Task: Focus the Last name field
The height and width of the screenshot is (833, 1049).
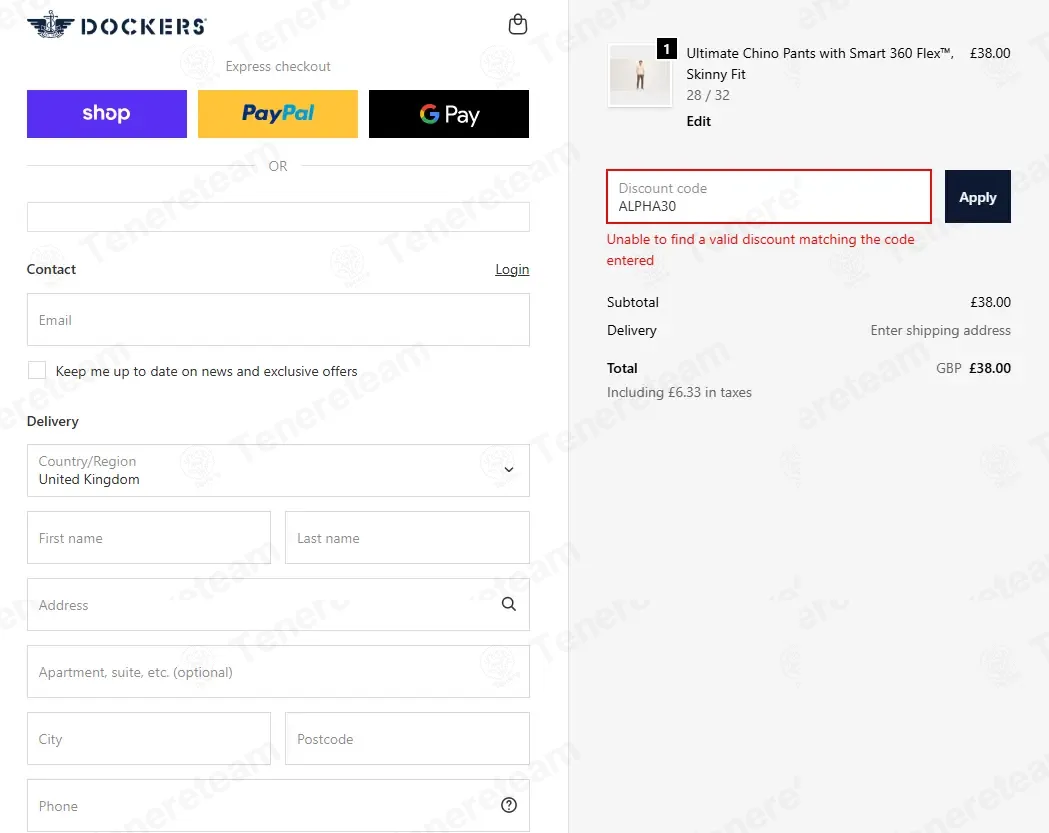Action: 407,538
